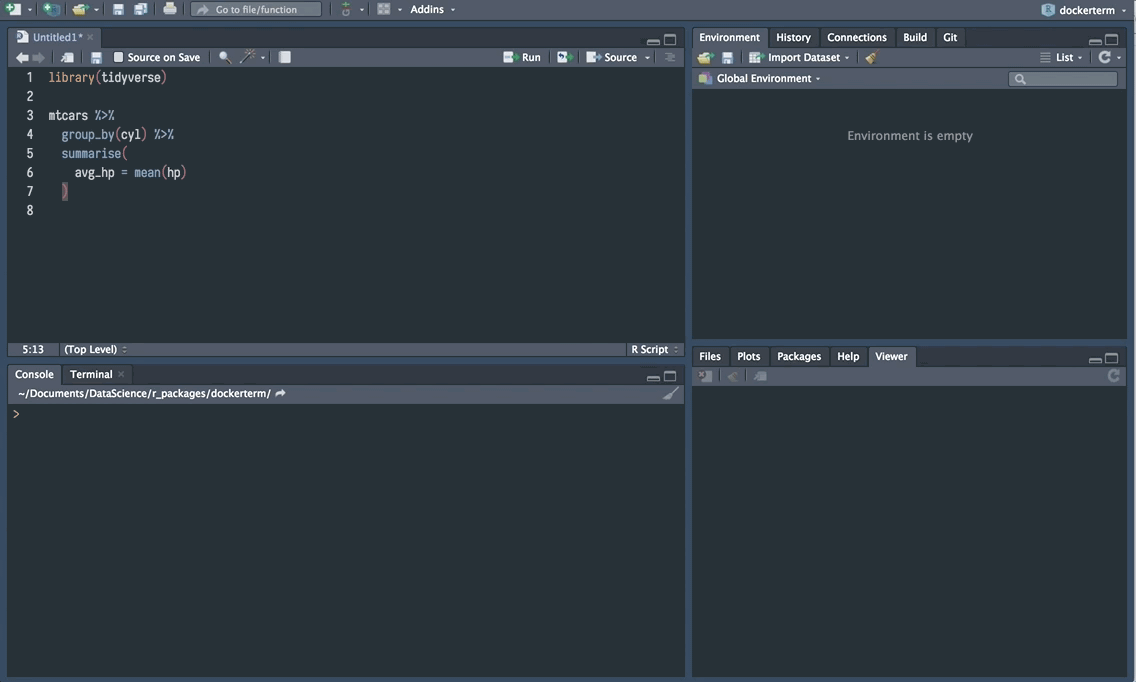
Task: View current working directory arrow in console
Action: 280,394
